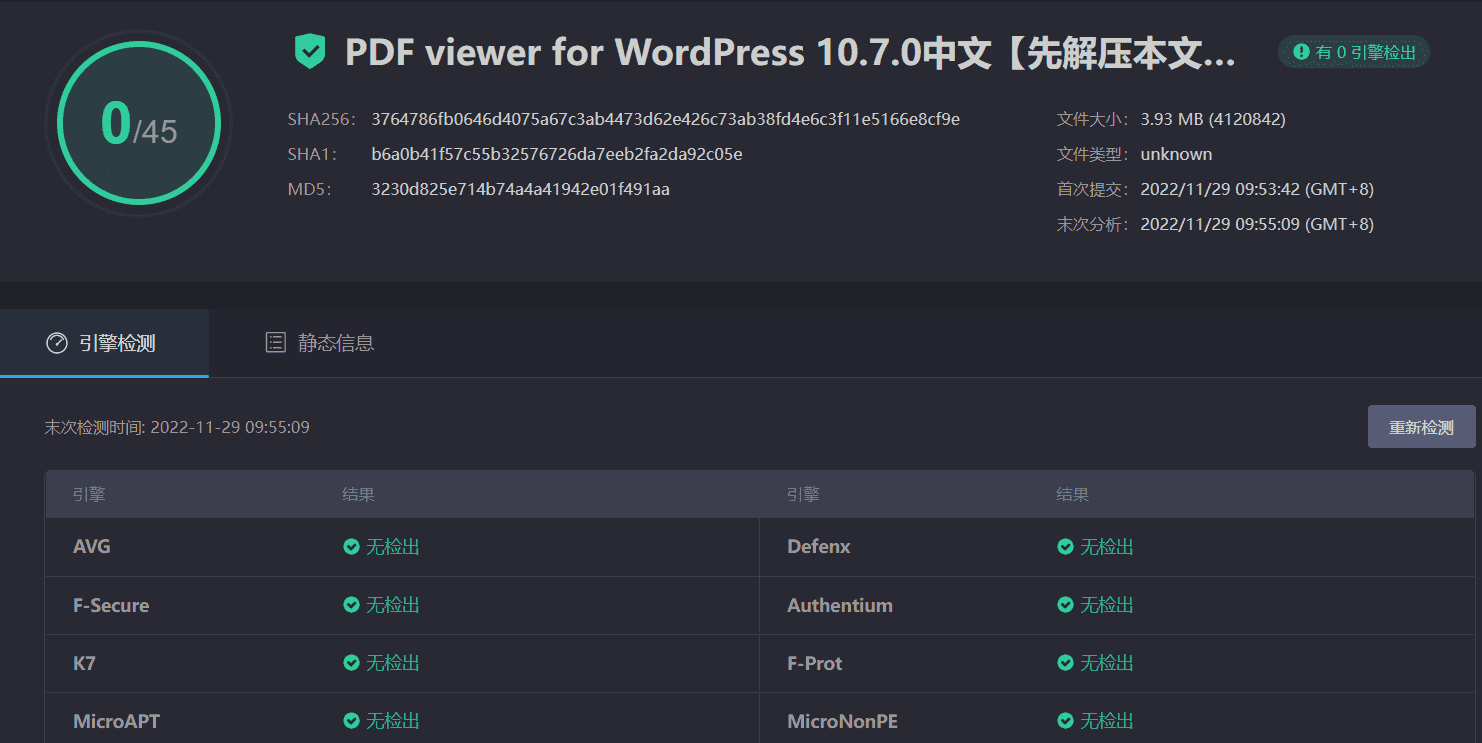Click the 无检出 result for K7
Image resolution: width=1482 pixels, height=743 pixels.
tap(393, 663)
